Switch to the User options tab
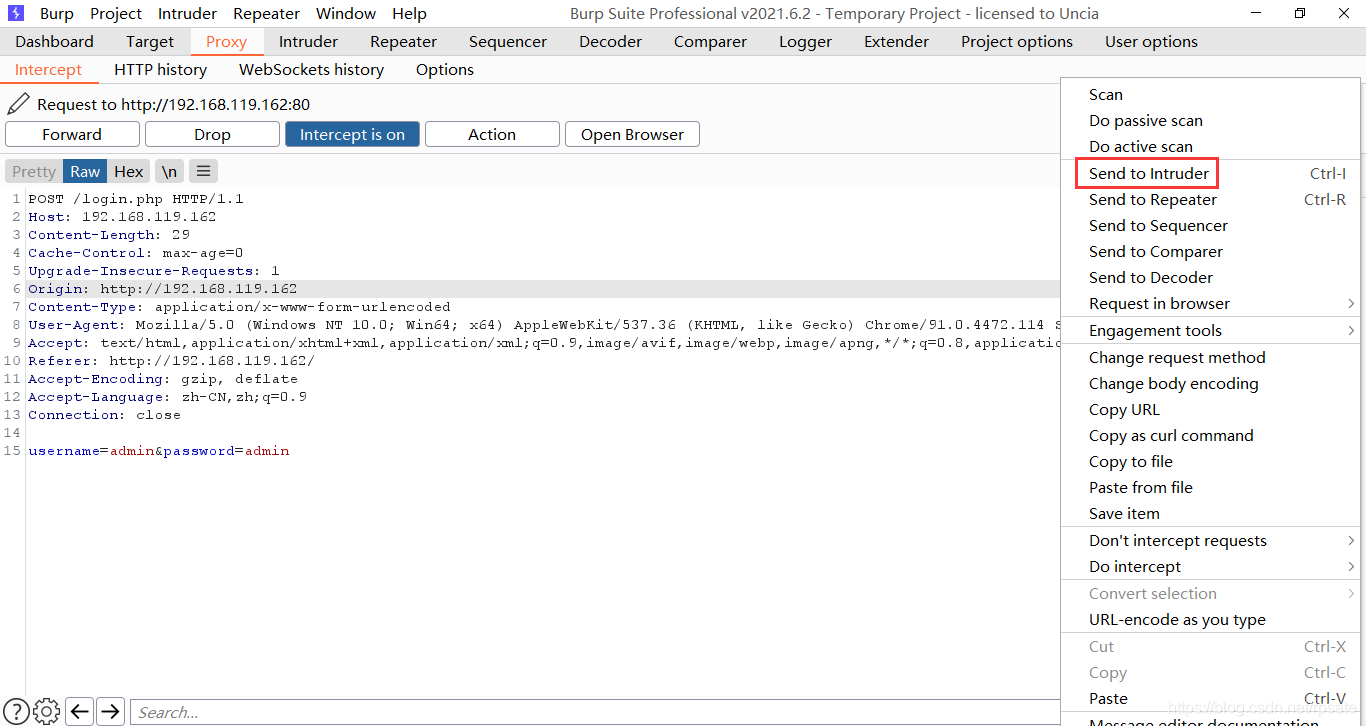 (x=1151, y=41)
